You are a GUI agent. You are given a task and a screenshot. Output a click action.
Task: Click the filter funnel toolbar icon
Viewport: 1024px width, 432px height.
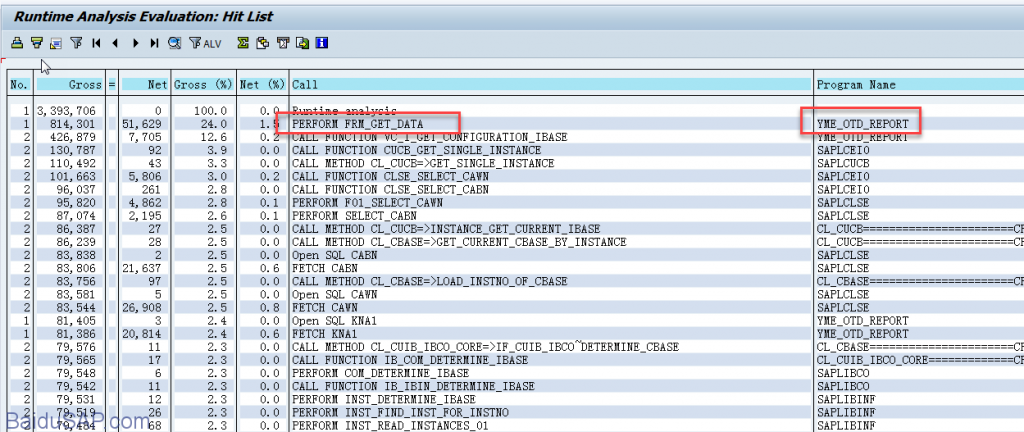coord(76,43)
